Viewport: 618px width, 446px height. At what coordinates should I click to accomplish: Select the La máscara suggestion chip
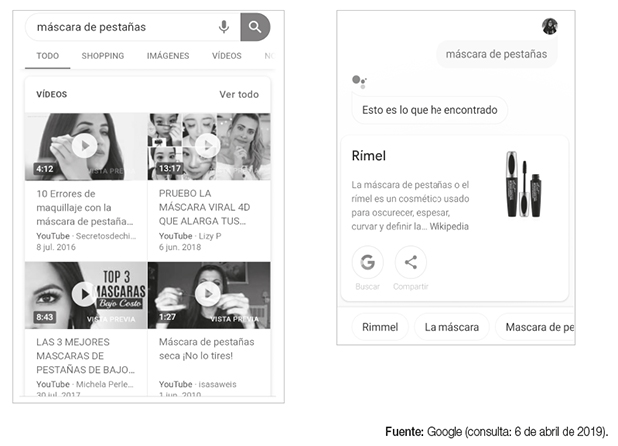click(x=452, y=327)
